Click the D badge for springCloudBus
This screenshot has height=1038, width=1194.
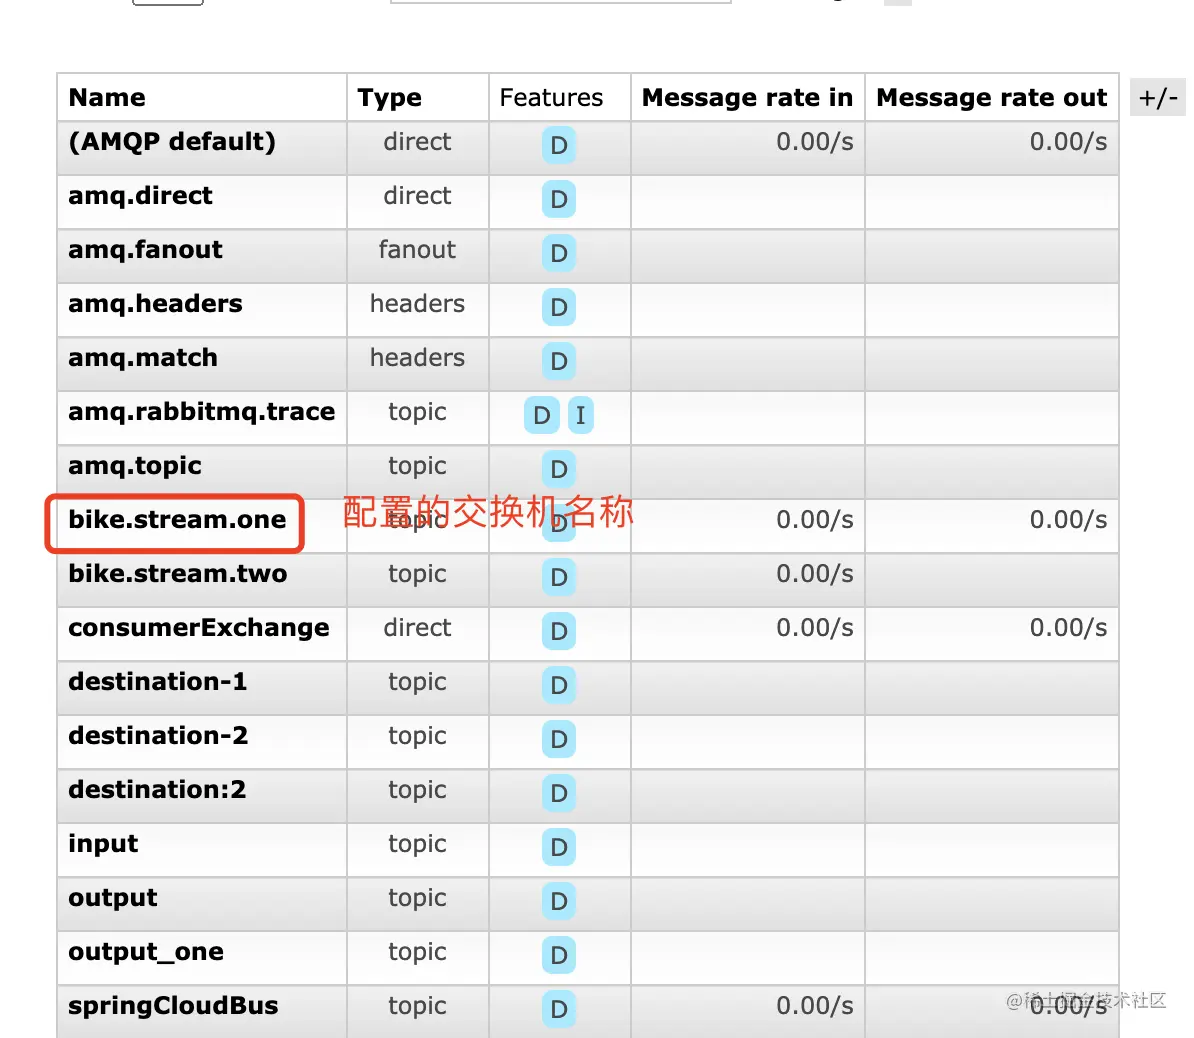click(558, 1009)
